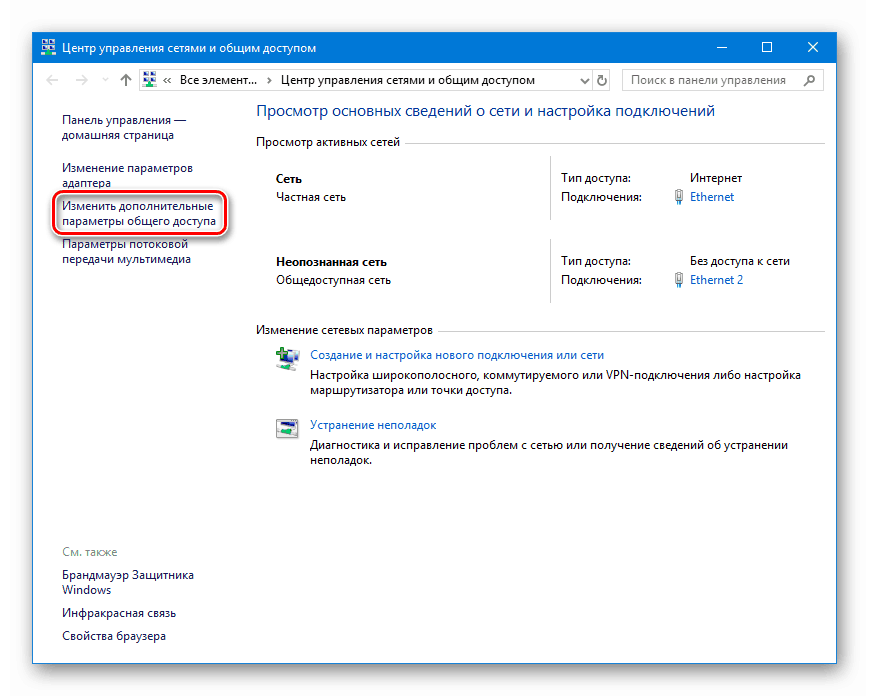Open the 'Свойства браузера' link
This screenshot has height=696, width=869.
tap(114, 636)
